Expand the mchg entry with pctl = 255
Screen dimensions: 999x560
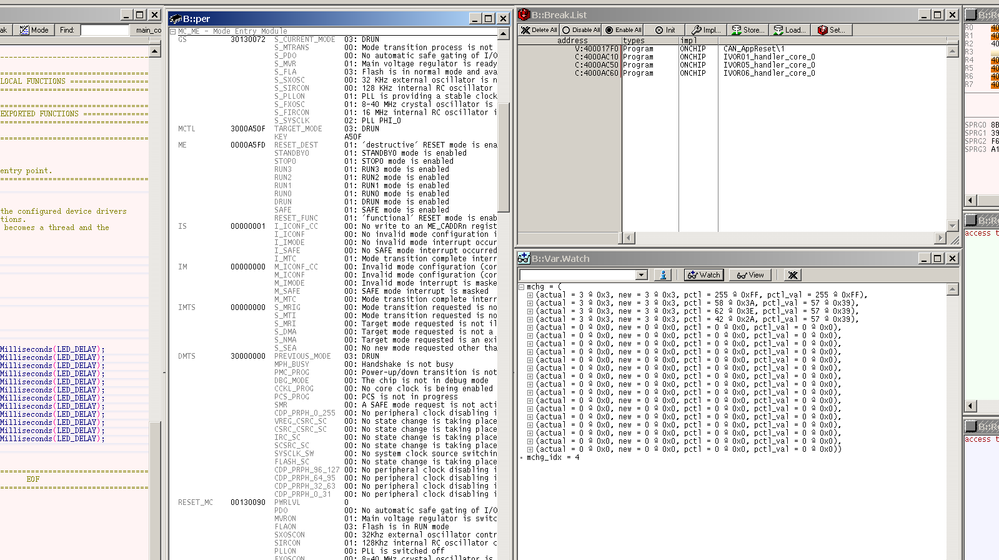click(x=529, y=296)
